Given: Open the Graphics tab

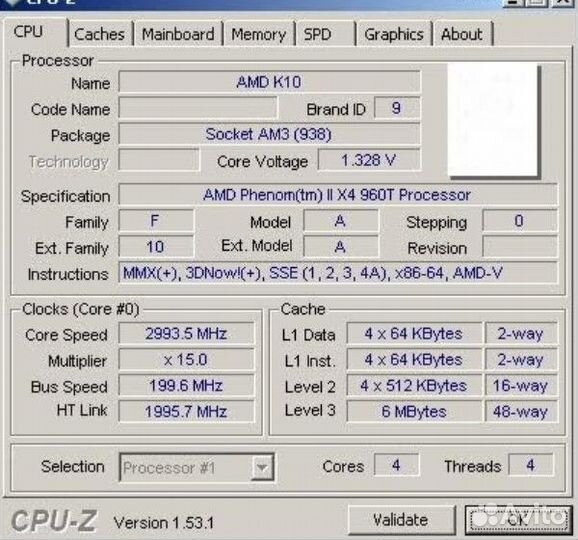Looking at the screenshot, I should (x=394, y=34).
